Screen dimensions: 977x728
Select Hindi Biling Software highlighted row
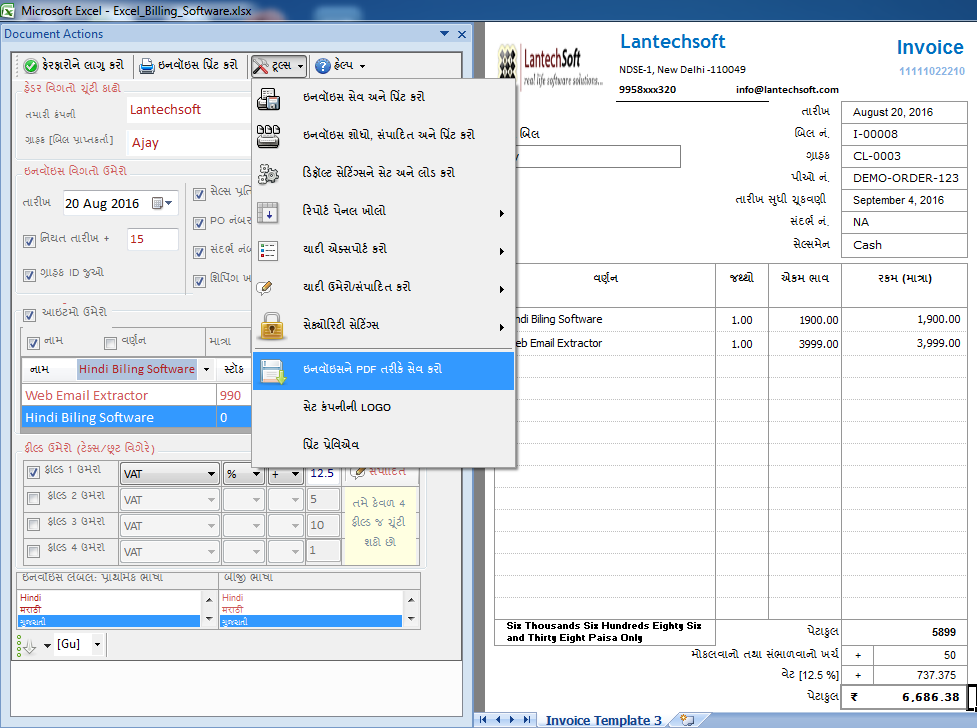[x=136, y=418]
